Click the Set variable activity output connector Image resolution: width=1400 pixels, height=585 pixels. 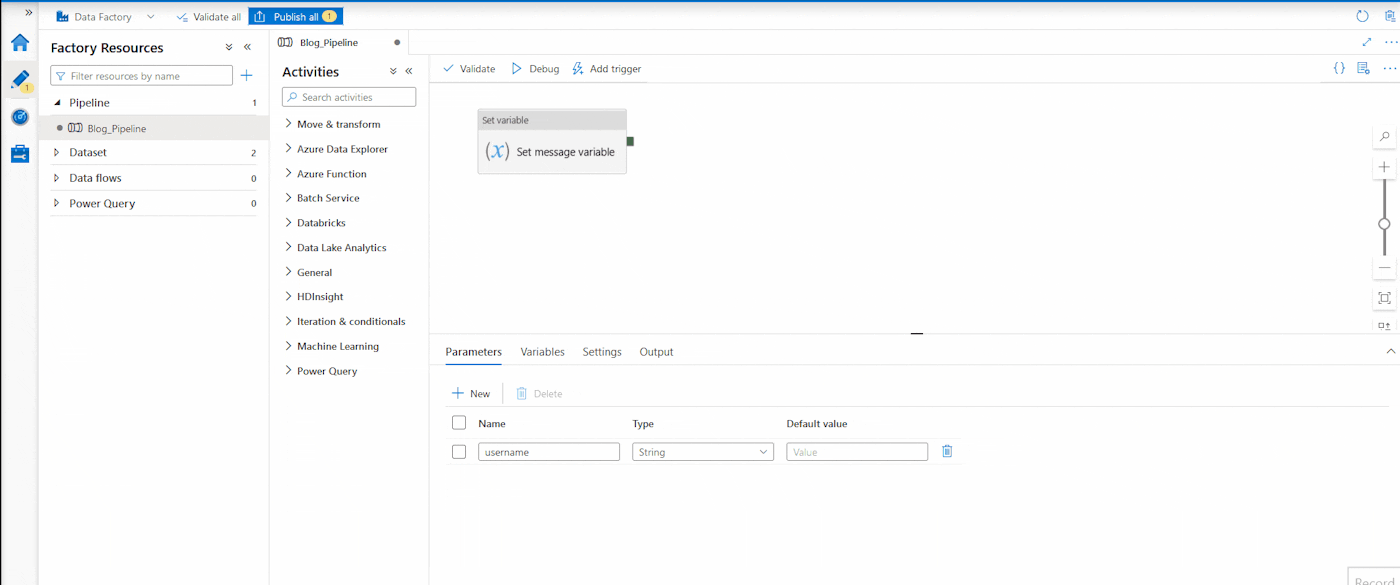tap(630, 141)
